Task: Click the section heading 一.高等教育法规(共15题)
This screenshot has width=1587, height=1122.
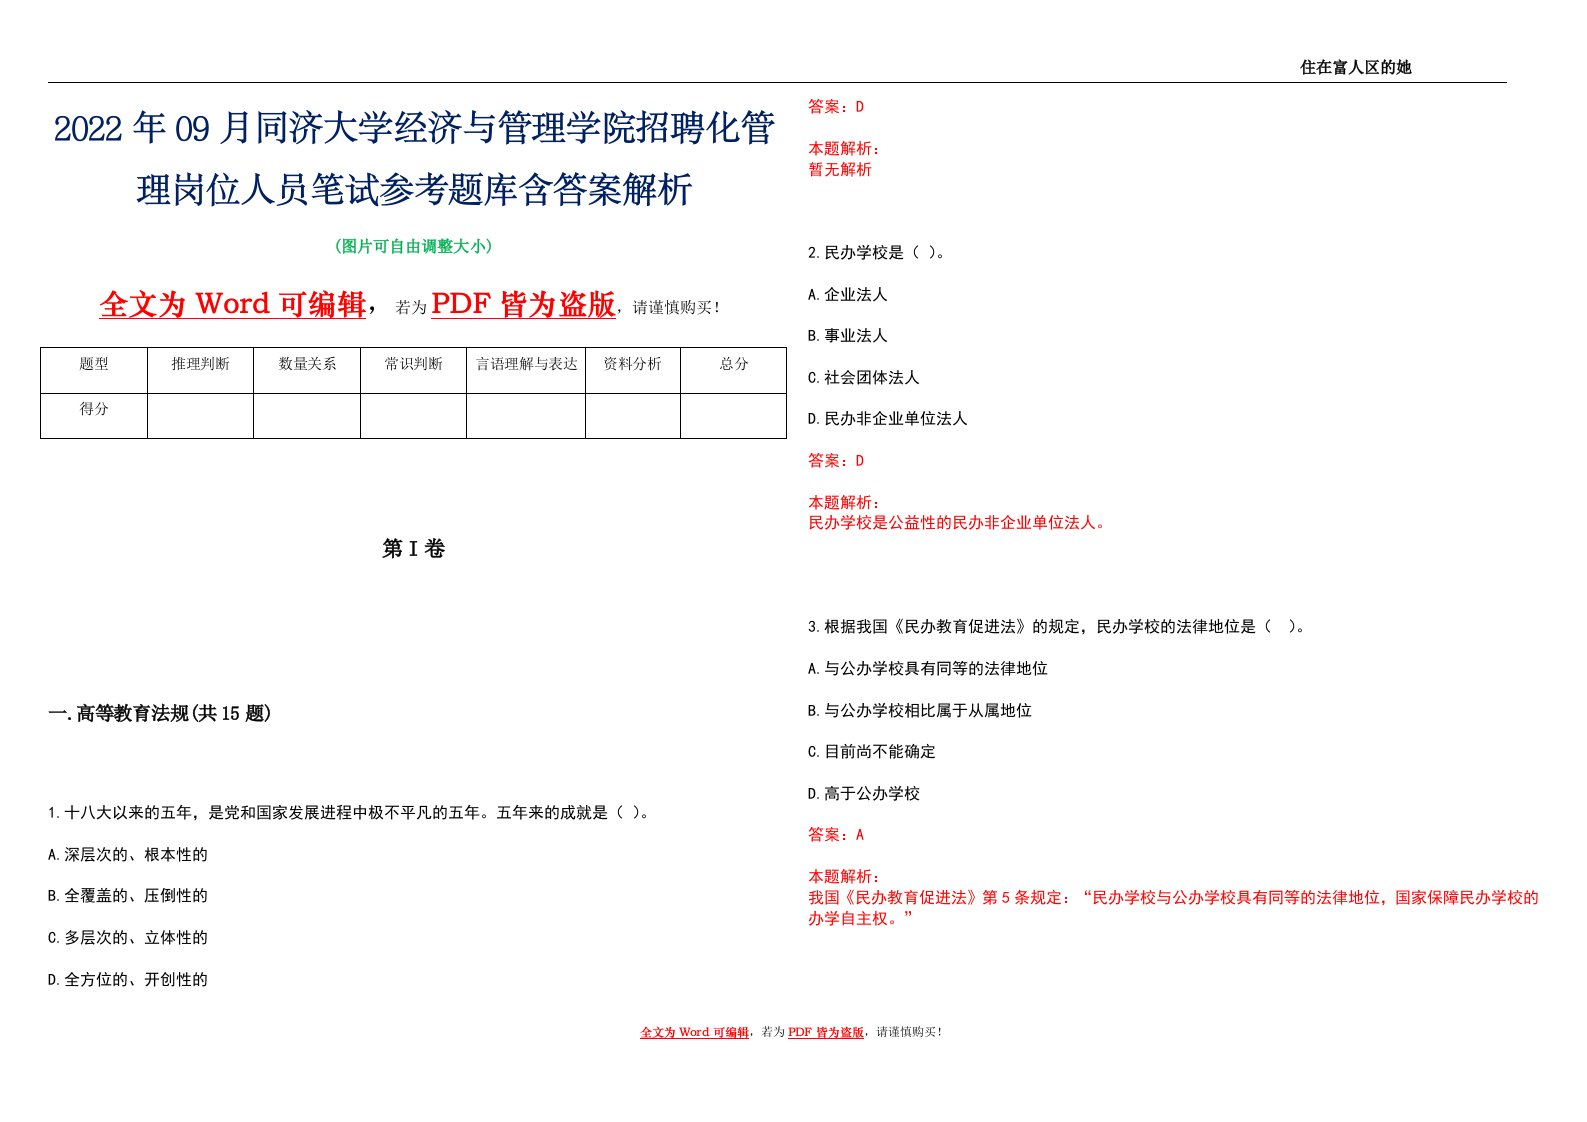Action: [x=160, y=713]
